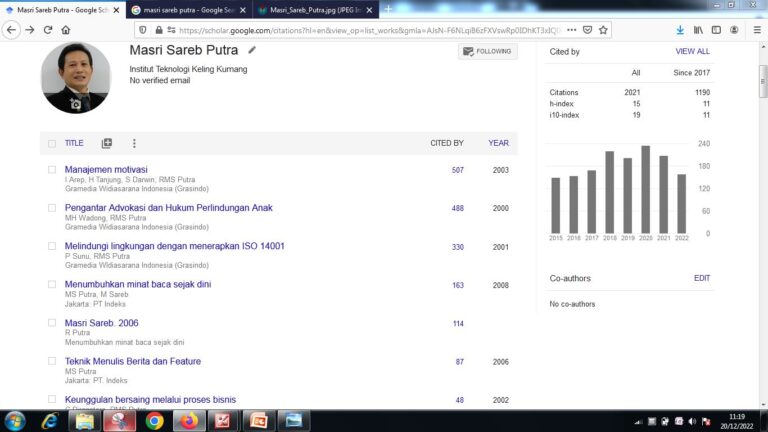Close the Masri Sareb Putra Scholar tab
Image resolution: width=768 pixels, height=432 pixels.
click(116, 10)
